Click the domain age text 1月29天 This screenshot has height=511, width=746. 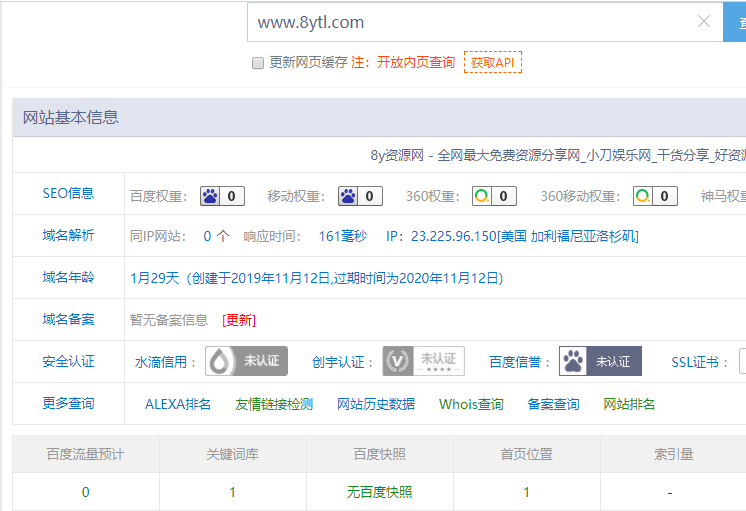click(155, 278)
